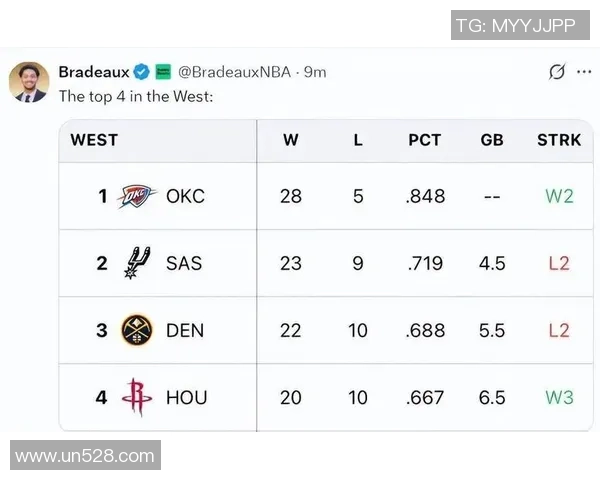Click the www.un528.com watermark link
The image size is (600, 480).
click(x=85, y=457)
